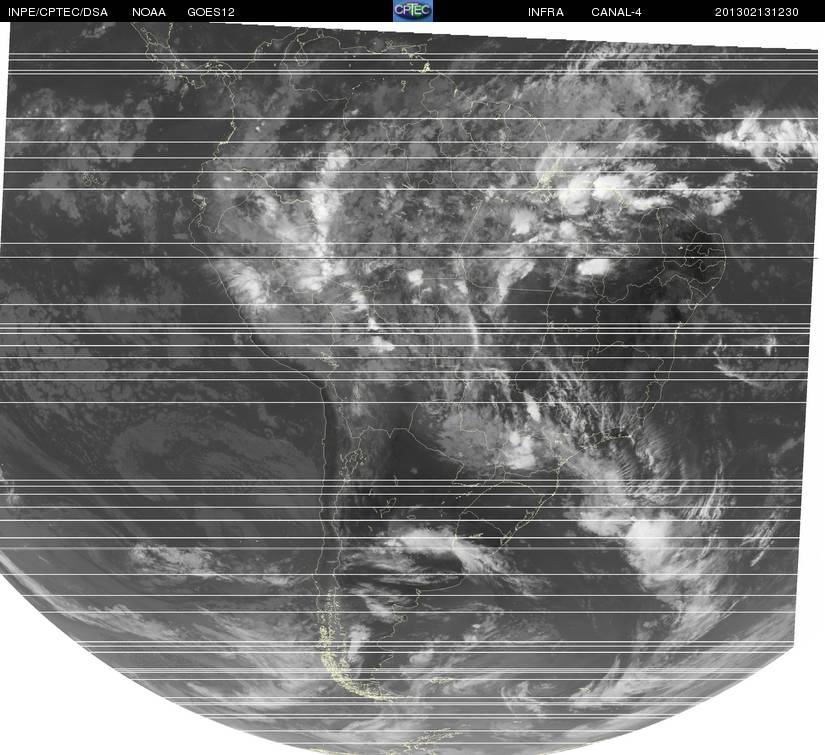Click the NOAA label in the header
The image size is (825, 755).
tap(149, 12)
